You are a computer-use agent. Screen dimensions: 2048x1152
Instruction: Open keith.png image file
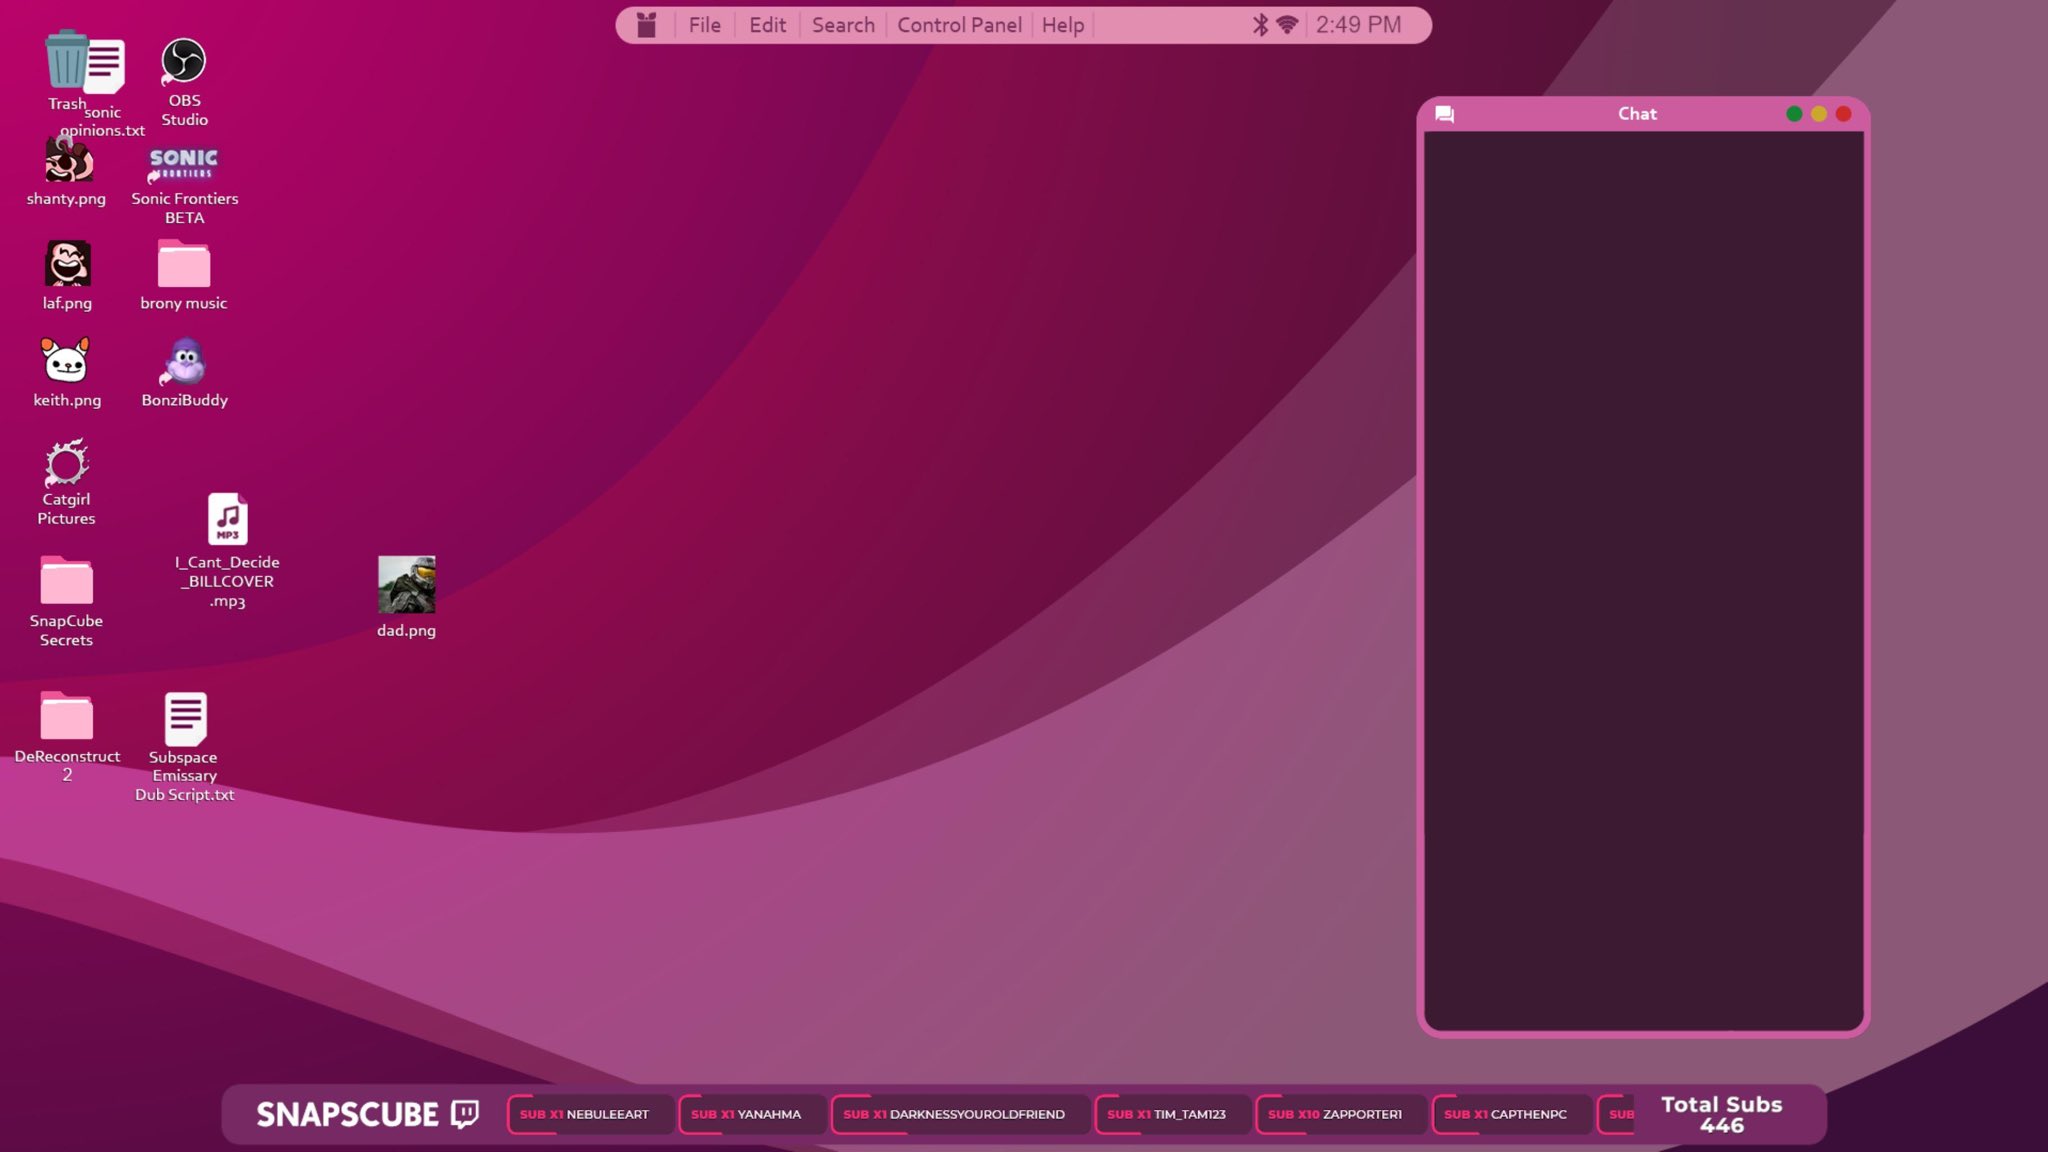click(66, 361)
